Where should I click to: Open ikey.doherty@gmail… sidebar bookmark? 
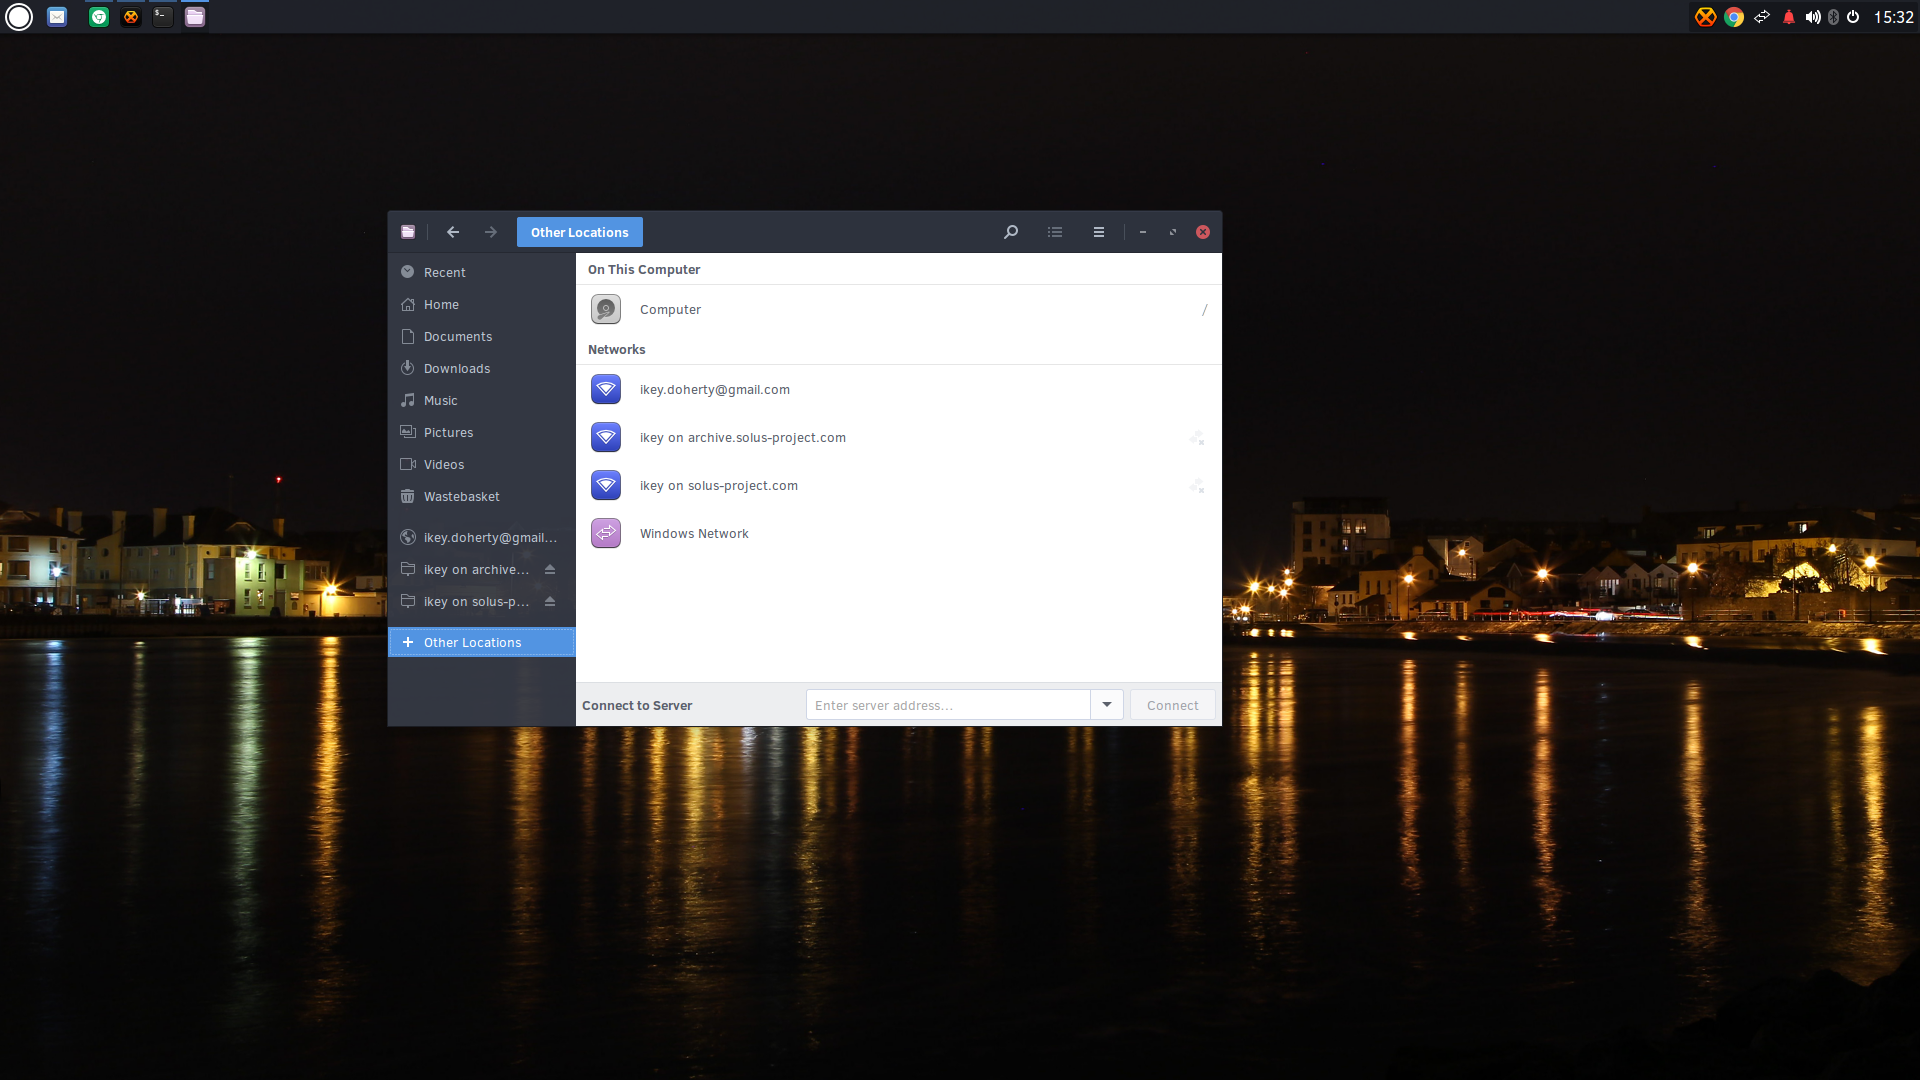pos(481,537)
